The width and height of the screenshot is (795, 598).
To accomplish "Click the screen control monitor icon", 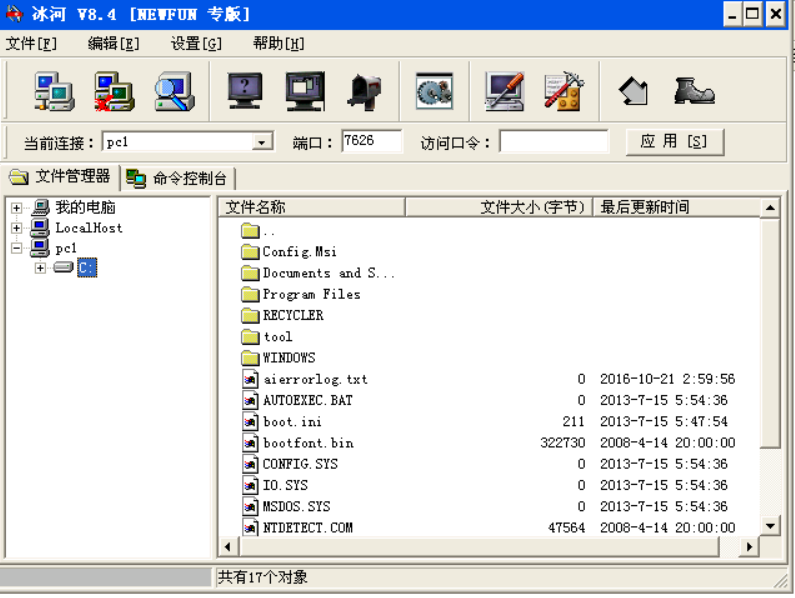I will coord(305,91).
